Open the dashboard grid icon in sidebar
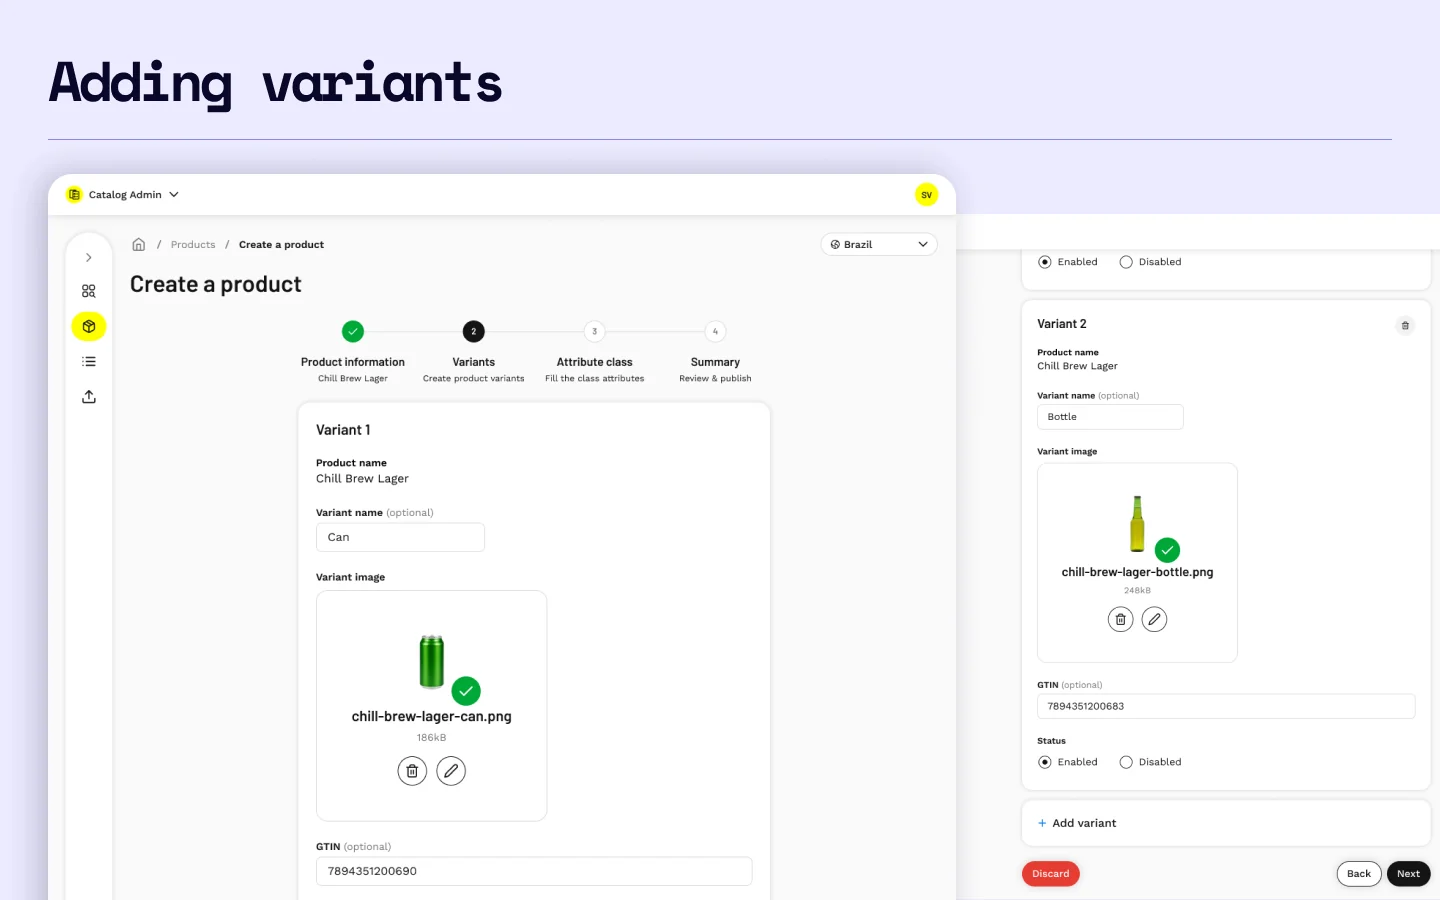 [x=89, y=291]
